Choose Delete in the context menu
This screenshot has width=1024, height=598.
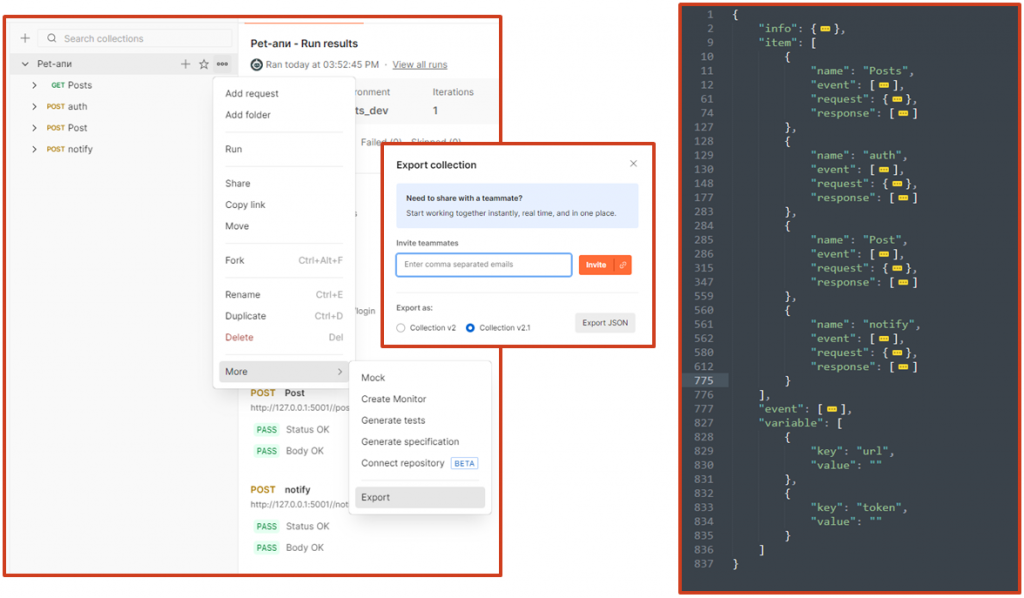tap(284, 338)
